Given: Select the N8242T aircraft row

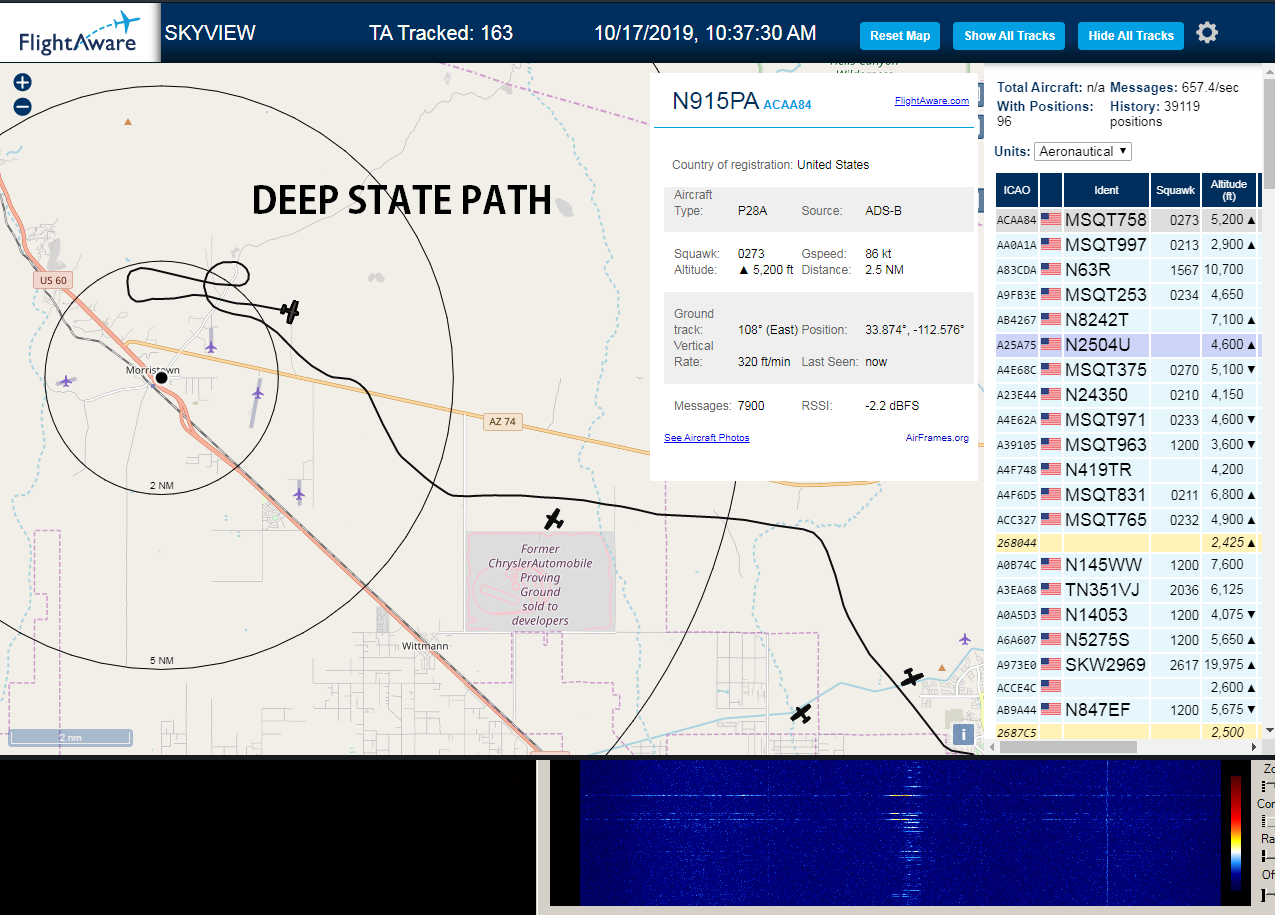Looking at the screenshot, I should 1127,320.
